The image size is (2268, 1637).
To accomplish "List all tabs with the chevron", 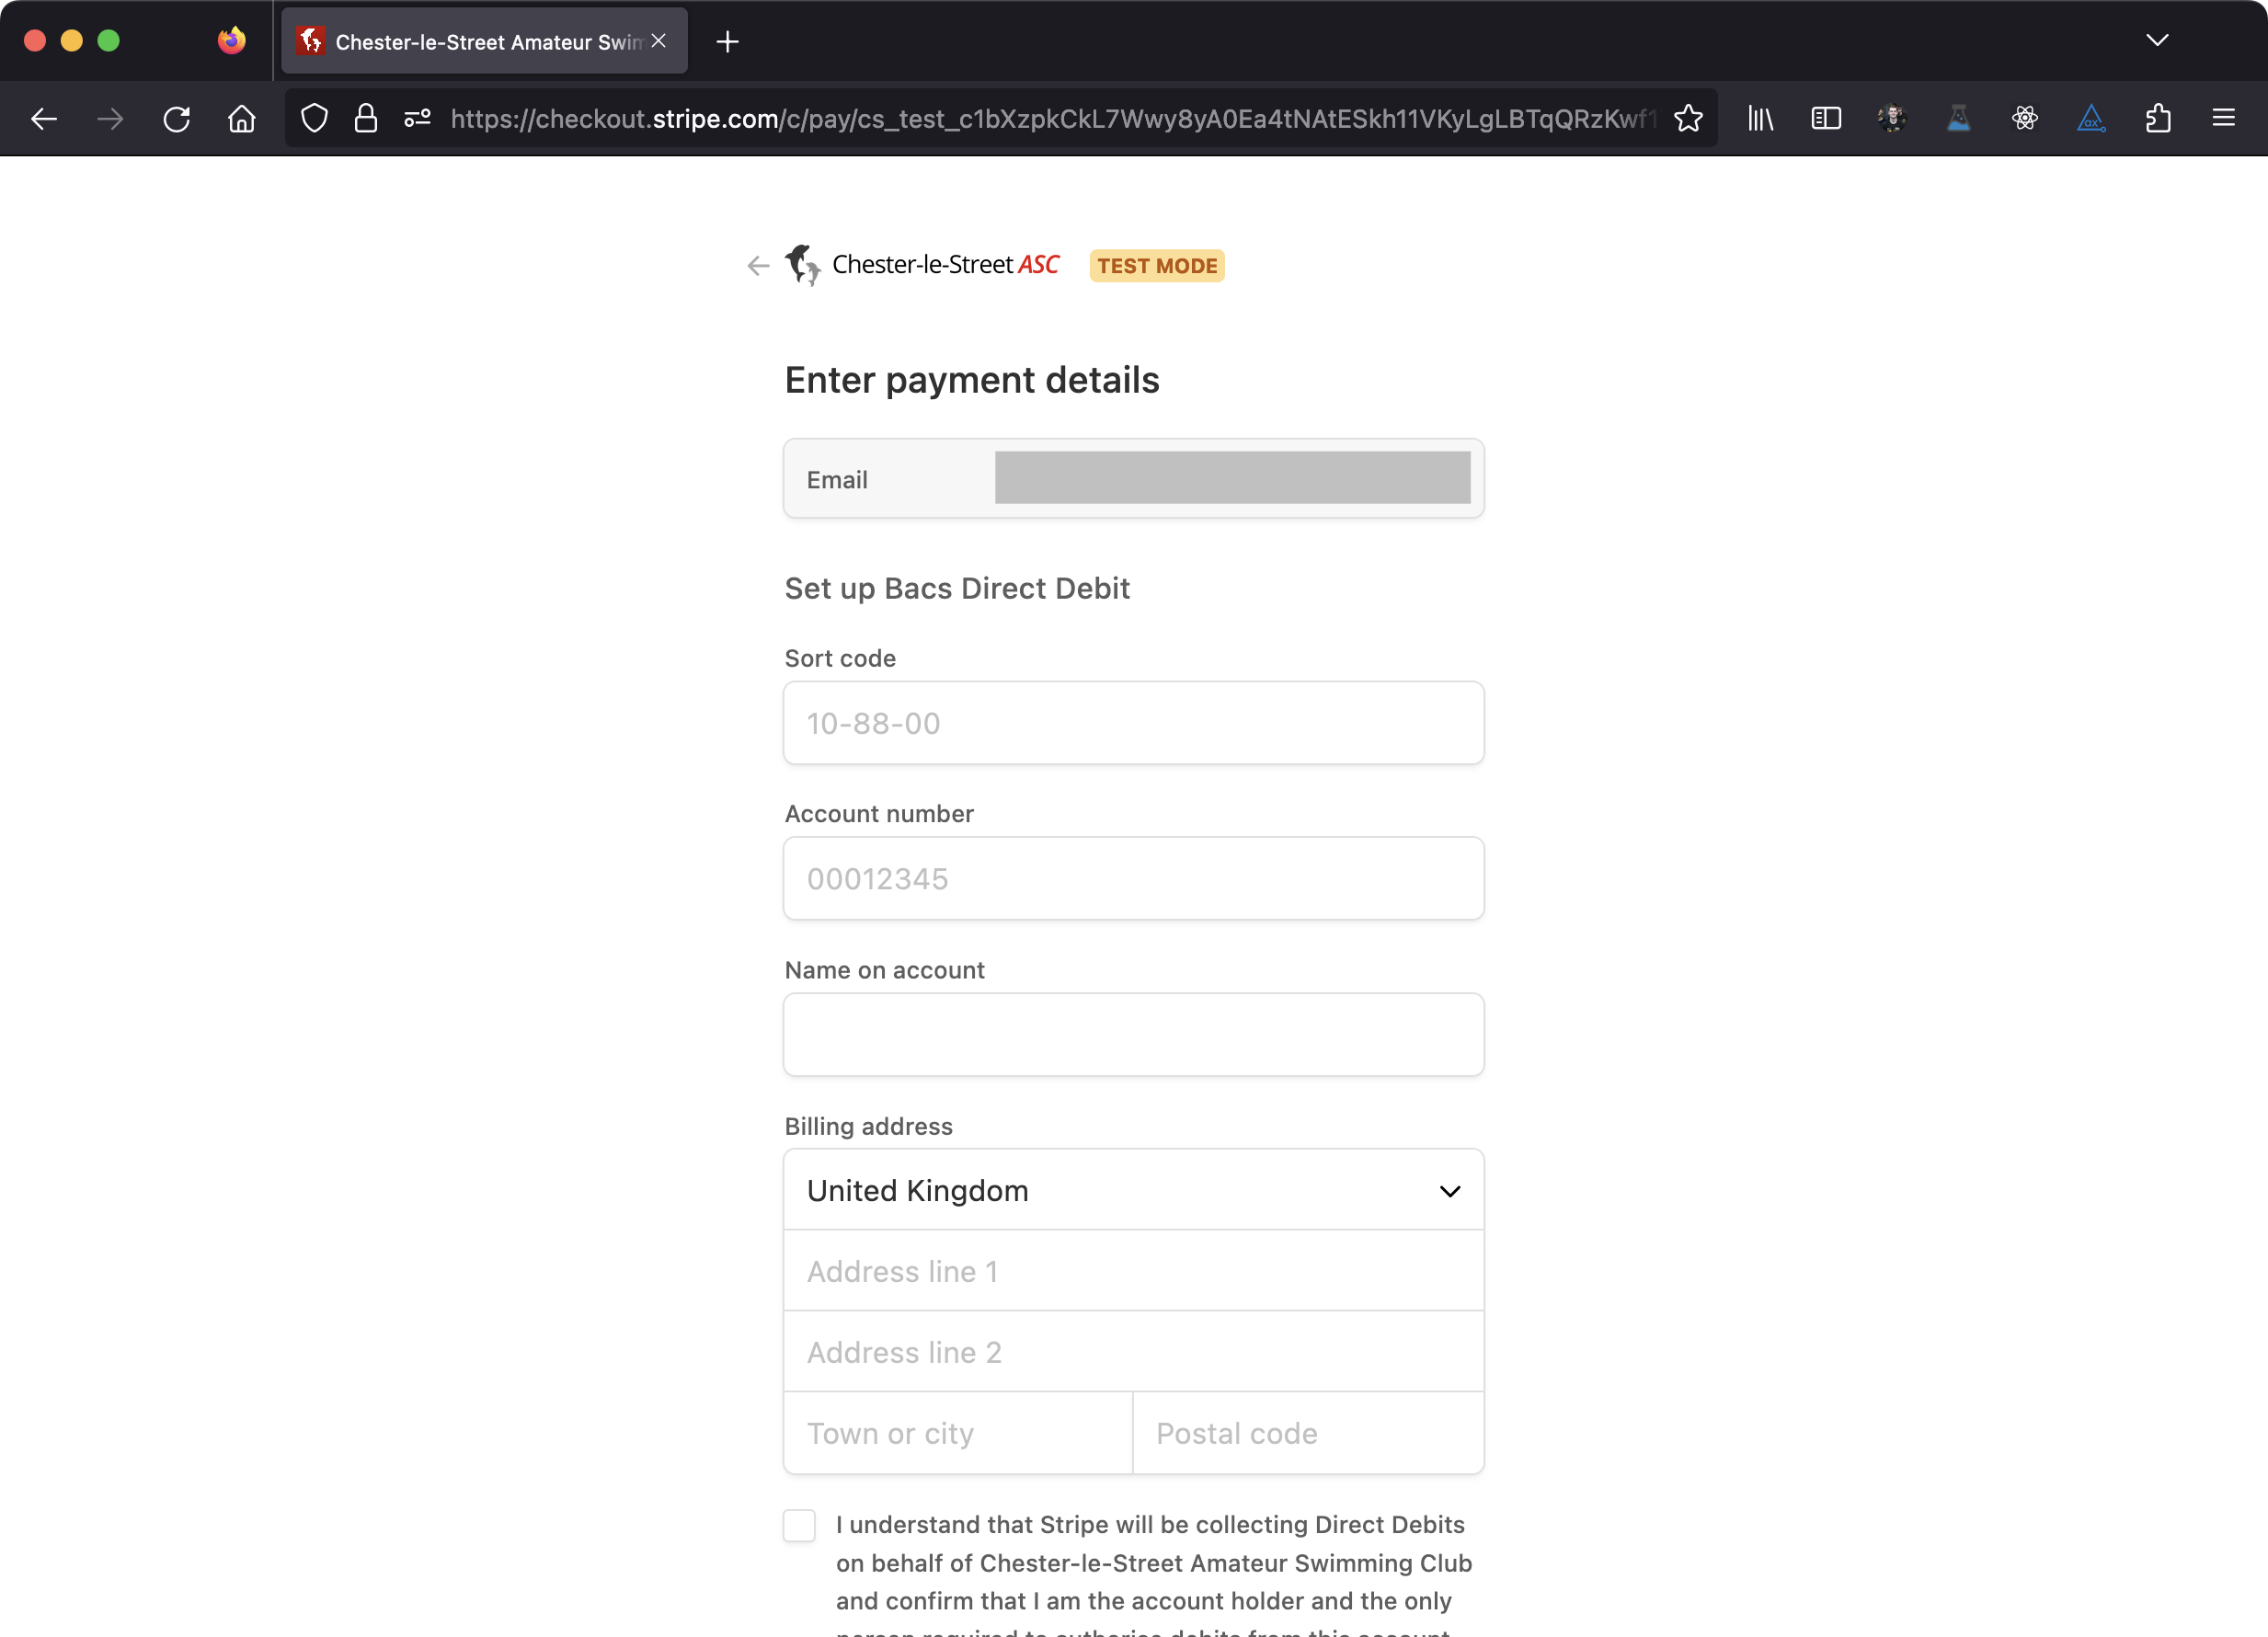I will click(2157, 40).
